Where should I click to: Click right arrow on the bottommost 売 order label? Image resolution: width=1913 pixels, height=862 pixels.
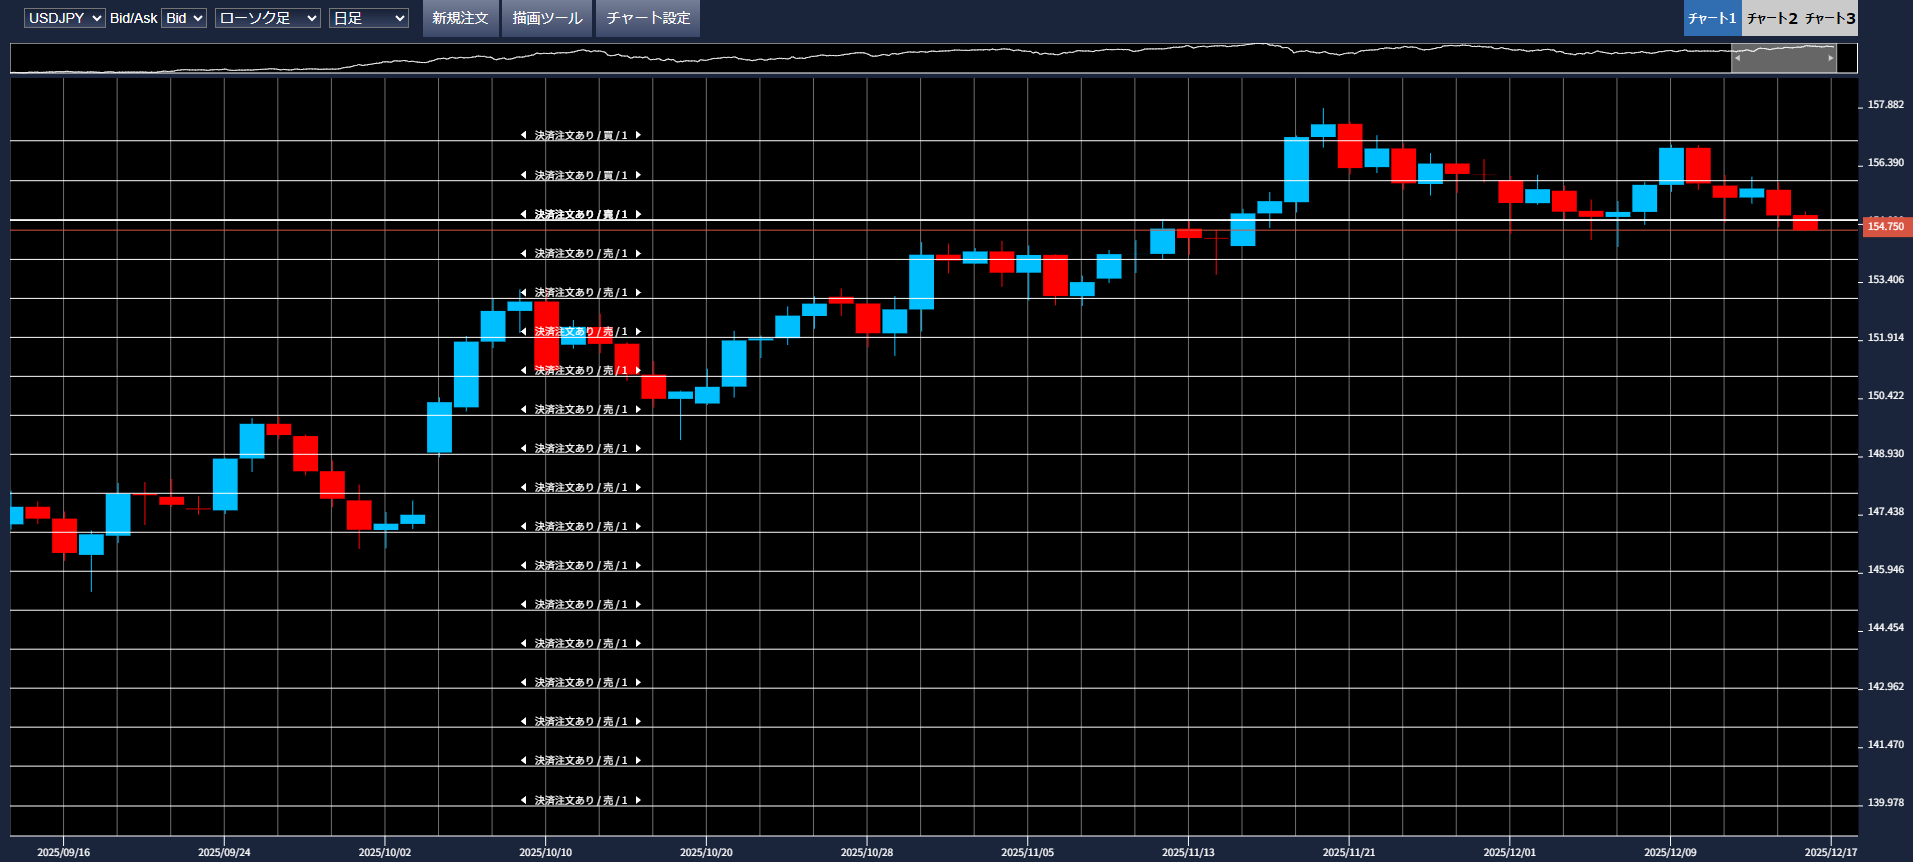point(638,800)
